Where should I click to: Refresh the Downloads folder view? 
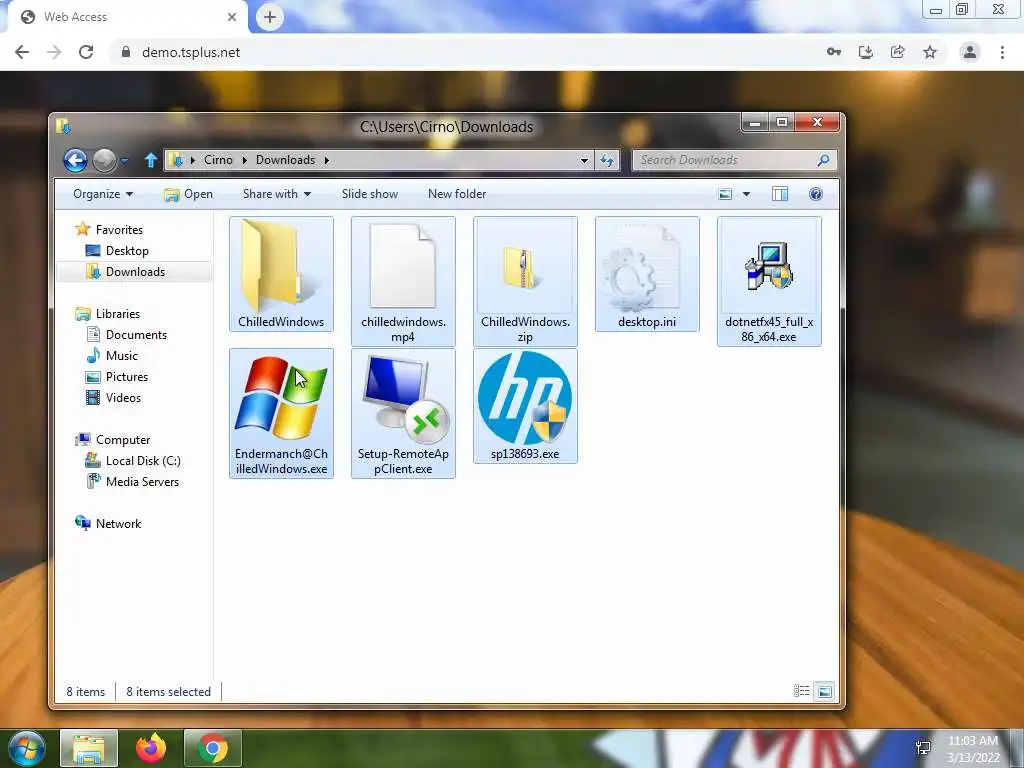tap(607, 160)
